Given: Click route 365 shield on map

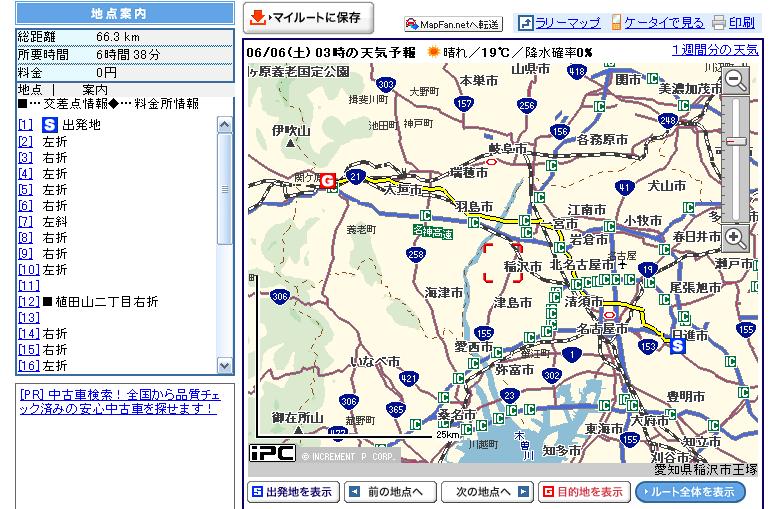Looking at the screenshot, I should [x=395, y=410].
